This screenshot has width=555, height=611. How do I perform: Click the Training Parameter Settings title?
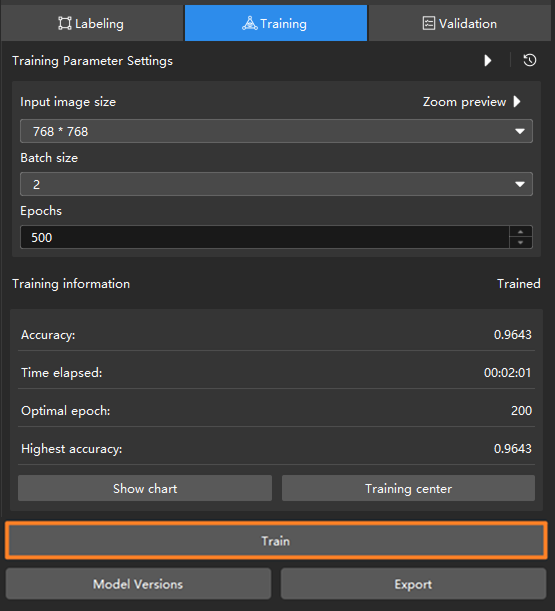tap(92, 61)
